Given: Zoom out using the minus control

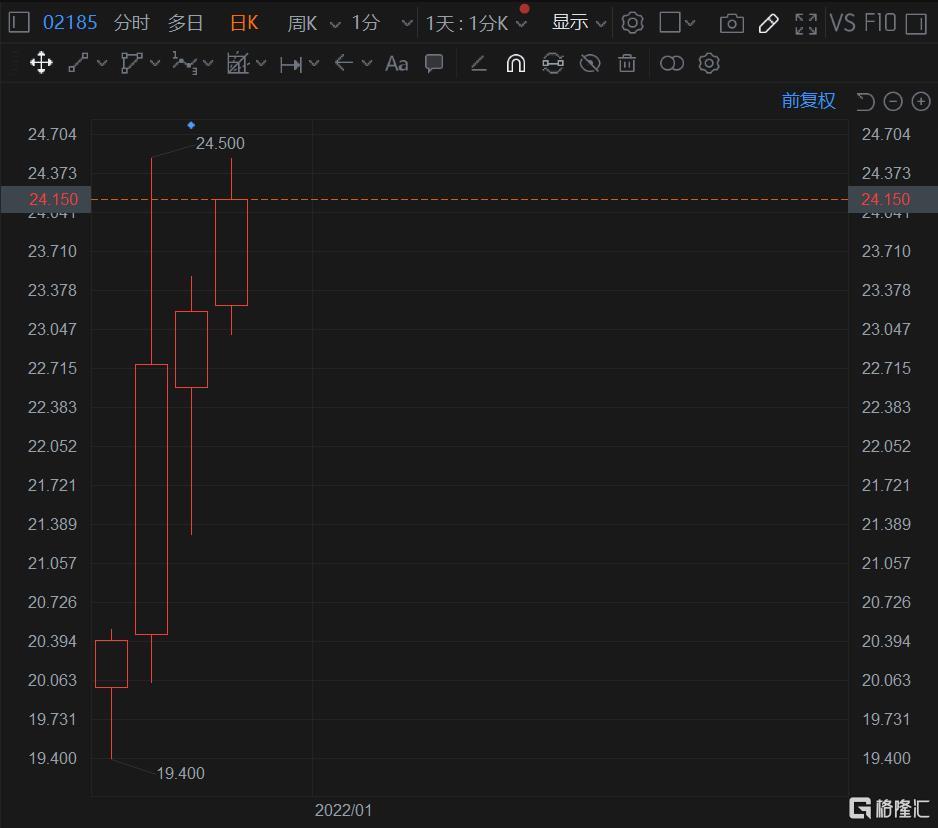Looking at the screenshot, I should (893, 101).
